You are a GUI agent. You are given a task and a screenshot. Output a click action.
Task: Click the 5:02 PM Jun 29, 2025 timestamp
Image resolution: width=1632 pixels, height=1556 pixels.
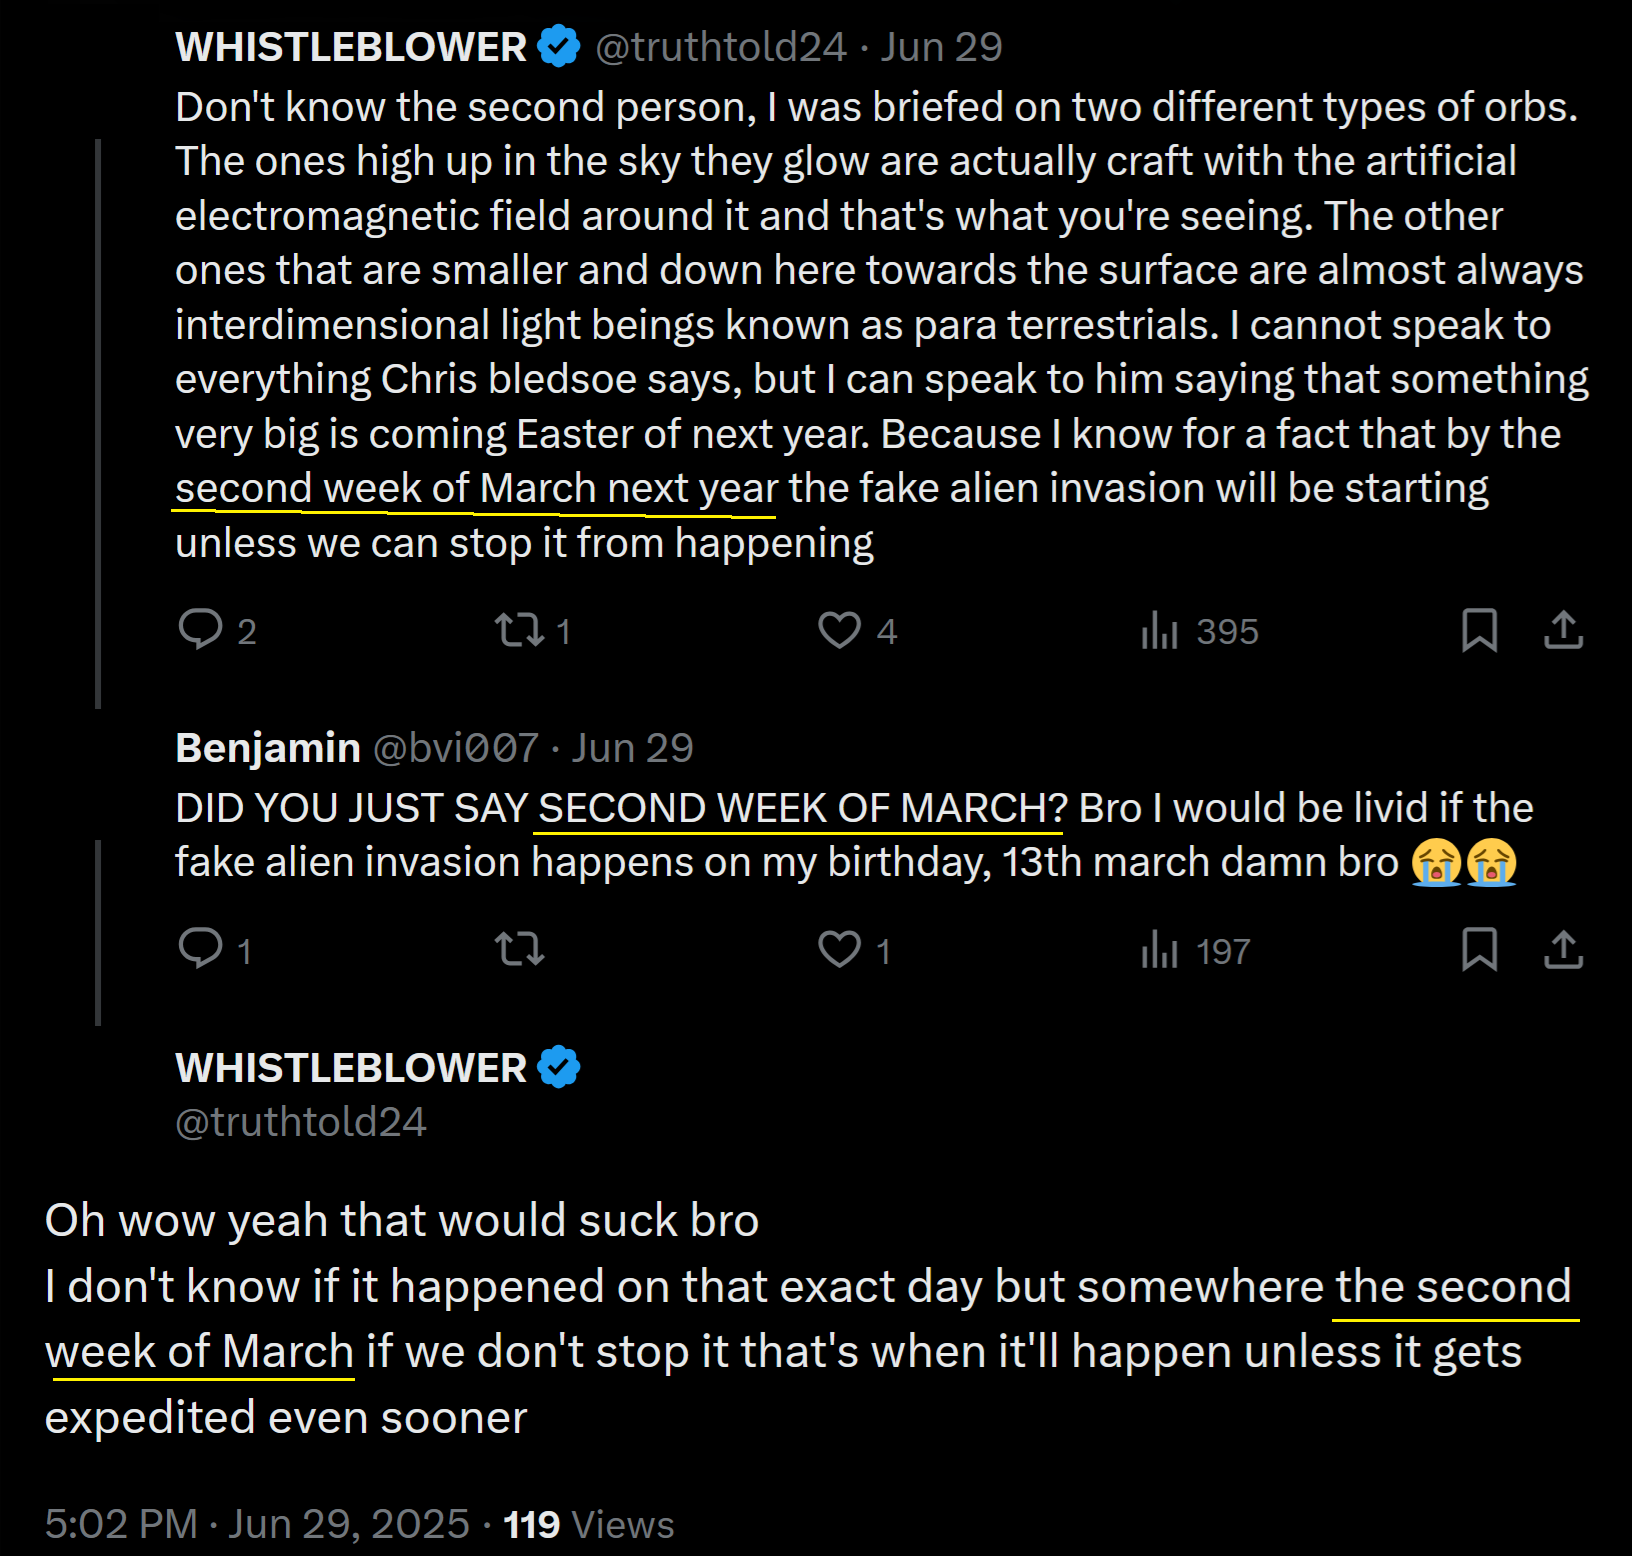(257, 1524)
